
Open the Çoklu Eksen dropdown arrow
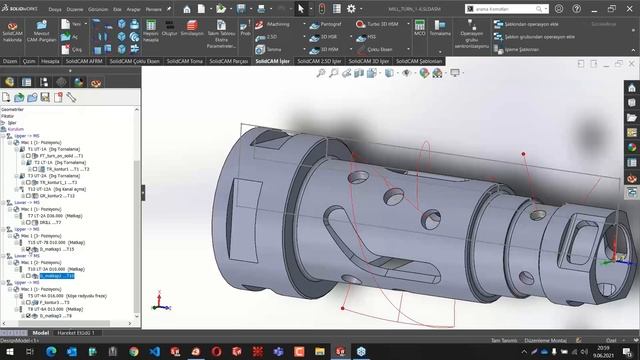pyautogui.click(x=408, y=50)
